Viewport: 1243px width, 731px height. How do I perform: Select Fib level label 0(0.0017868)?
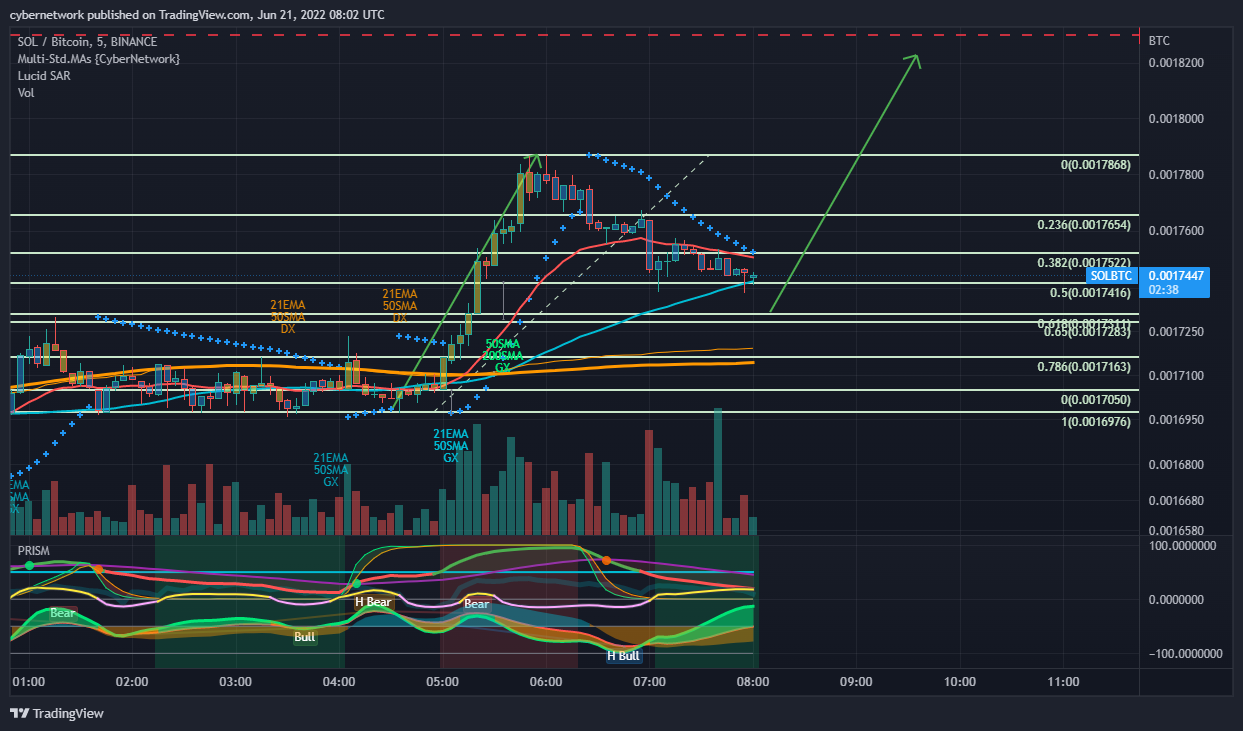click(x=1095, y=165)
